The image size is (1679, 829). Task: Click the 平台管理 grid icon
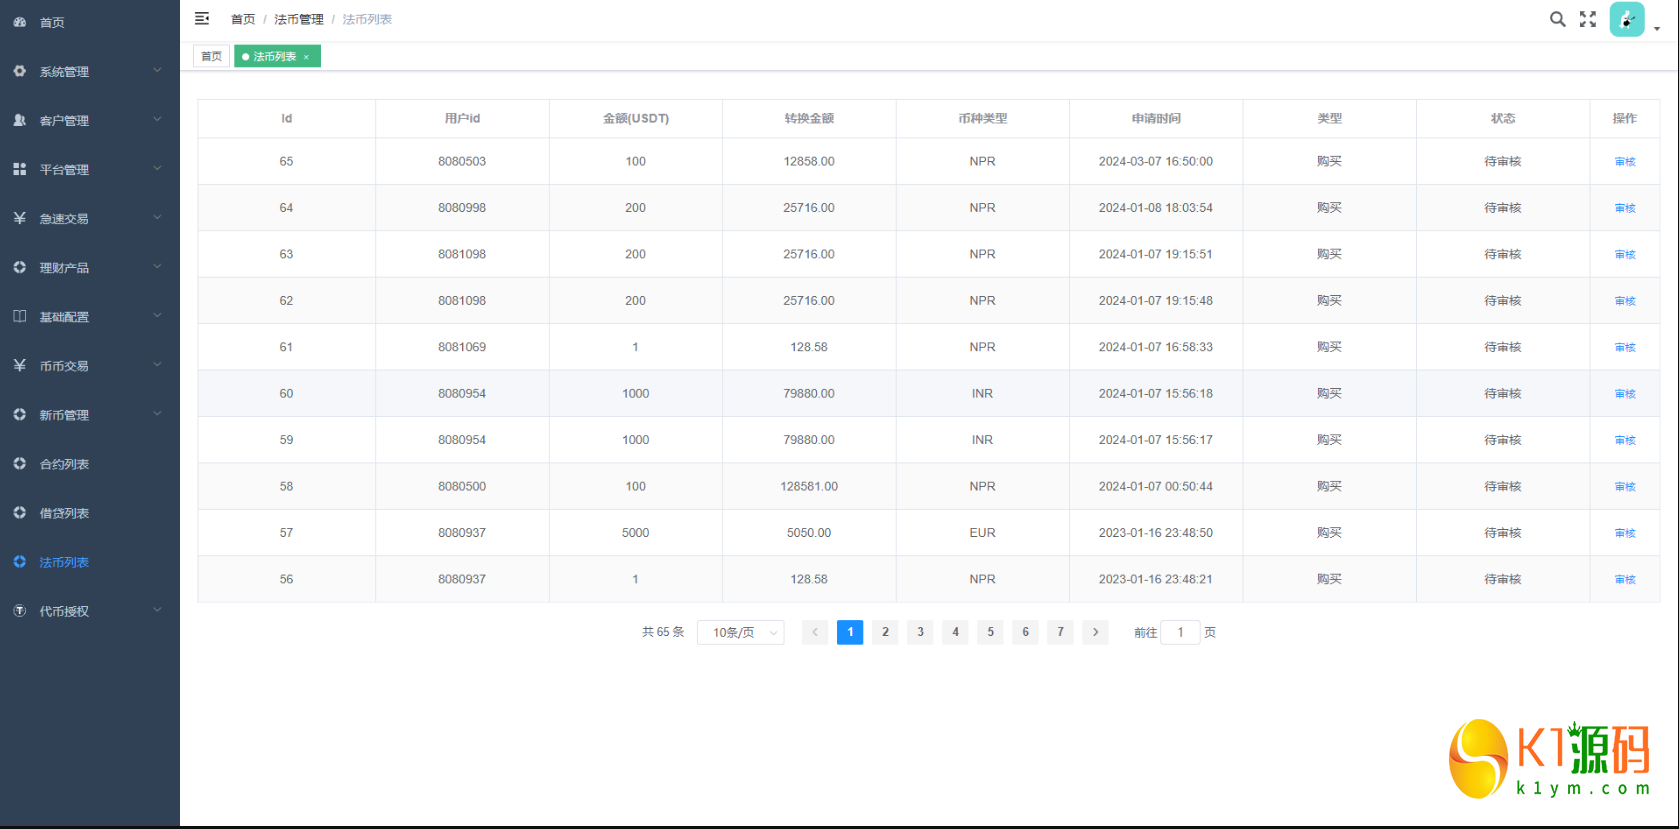(19, 169)
